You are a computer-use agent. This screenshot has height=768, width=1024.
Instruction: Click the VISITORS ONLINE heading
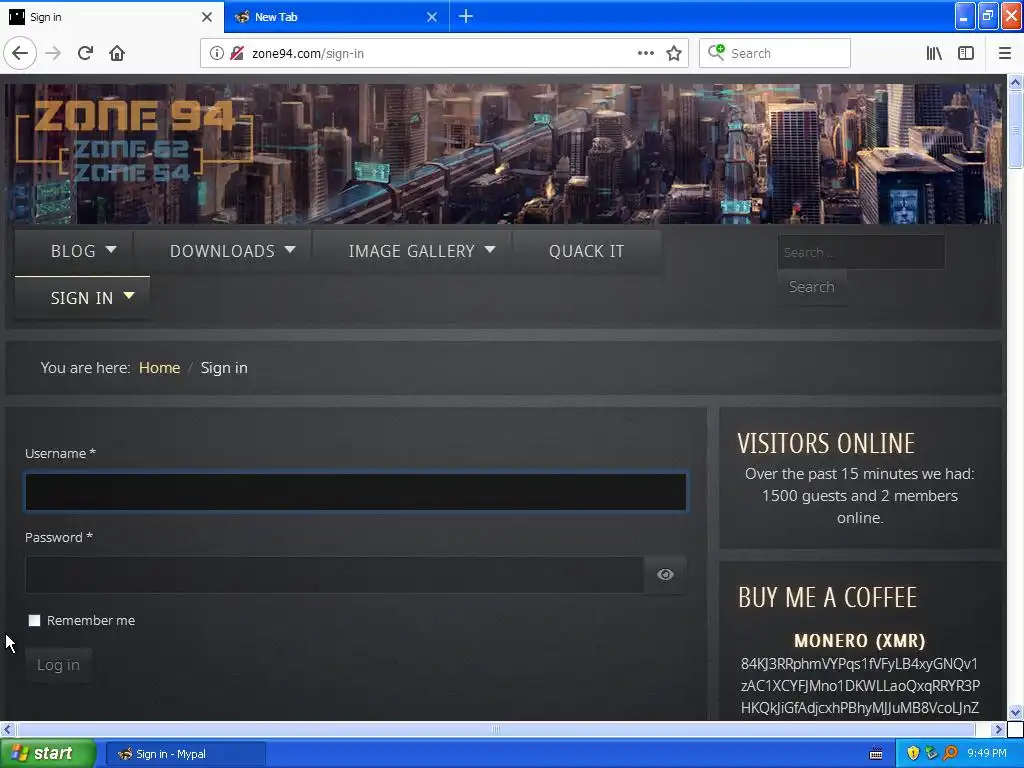[826, 443]
